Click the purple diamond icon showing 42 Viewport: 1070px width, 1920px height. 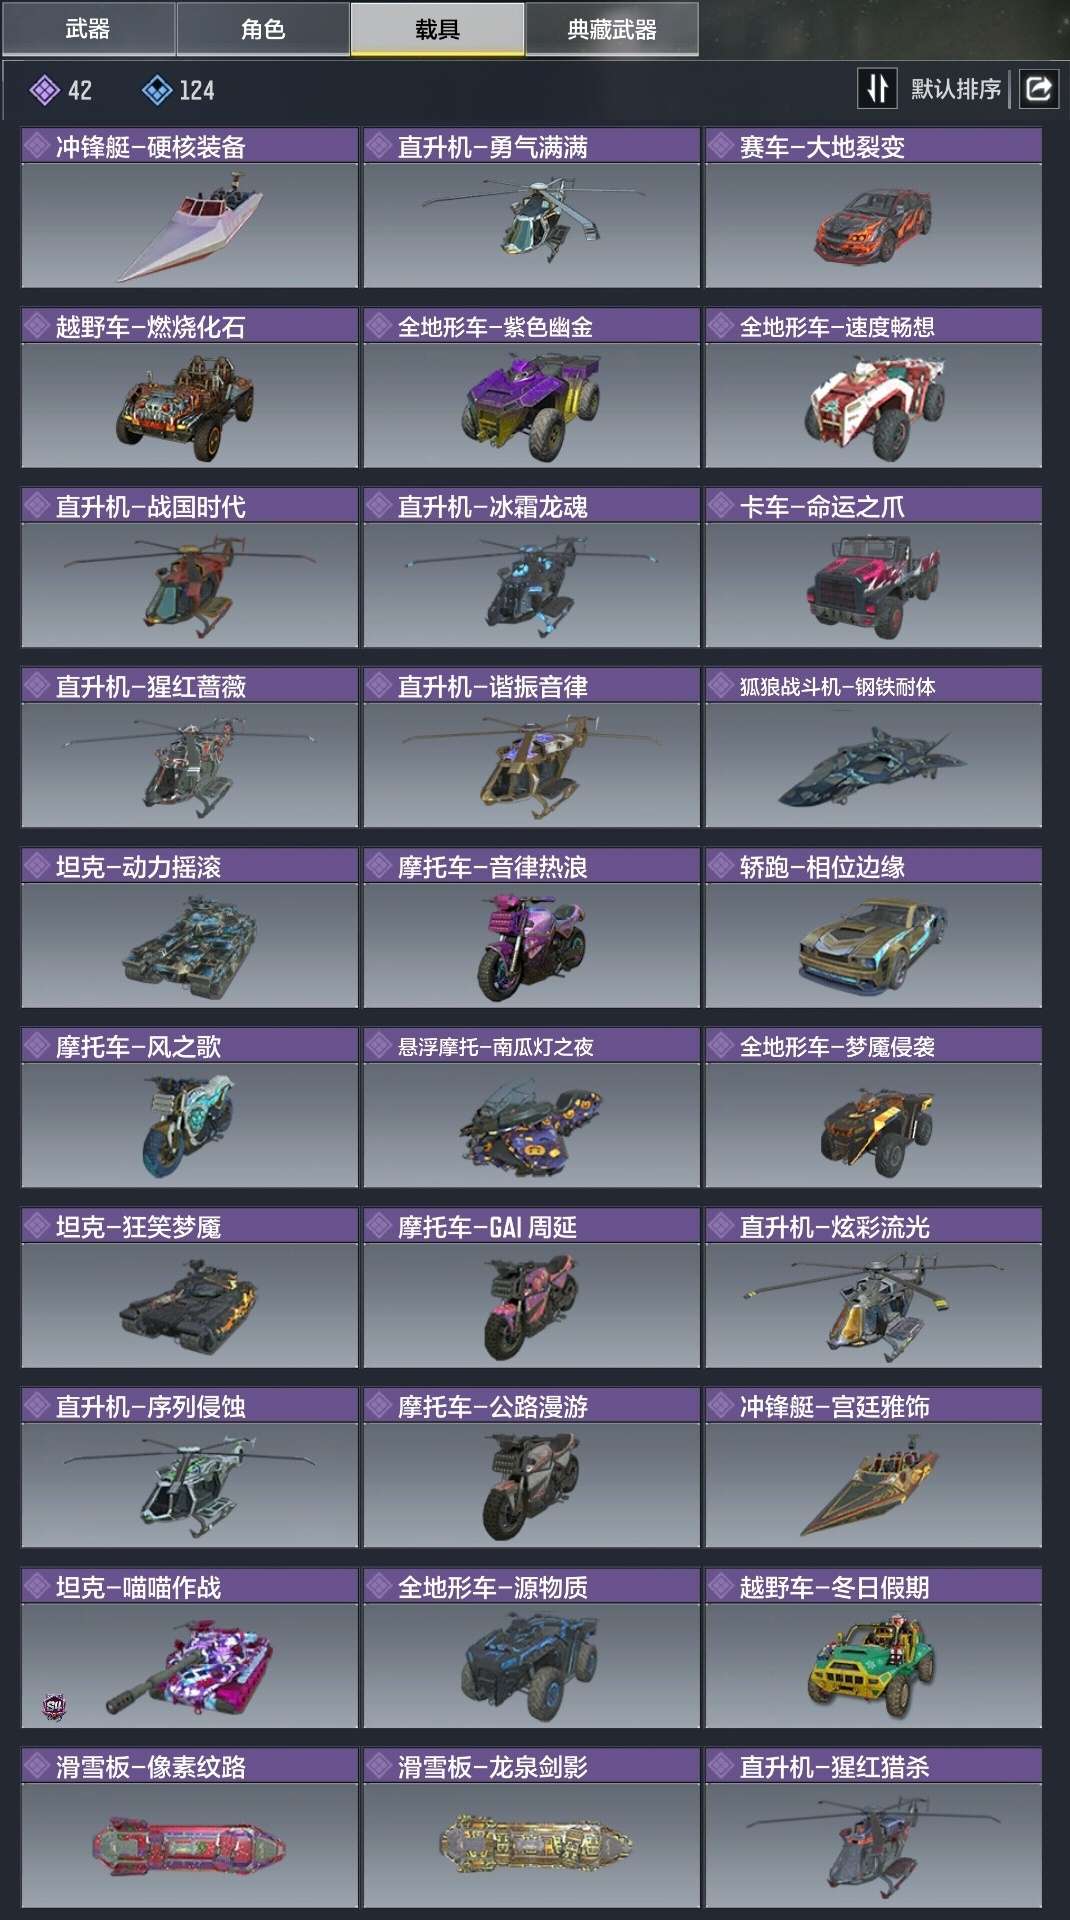[x=44, y=91]
